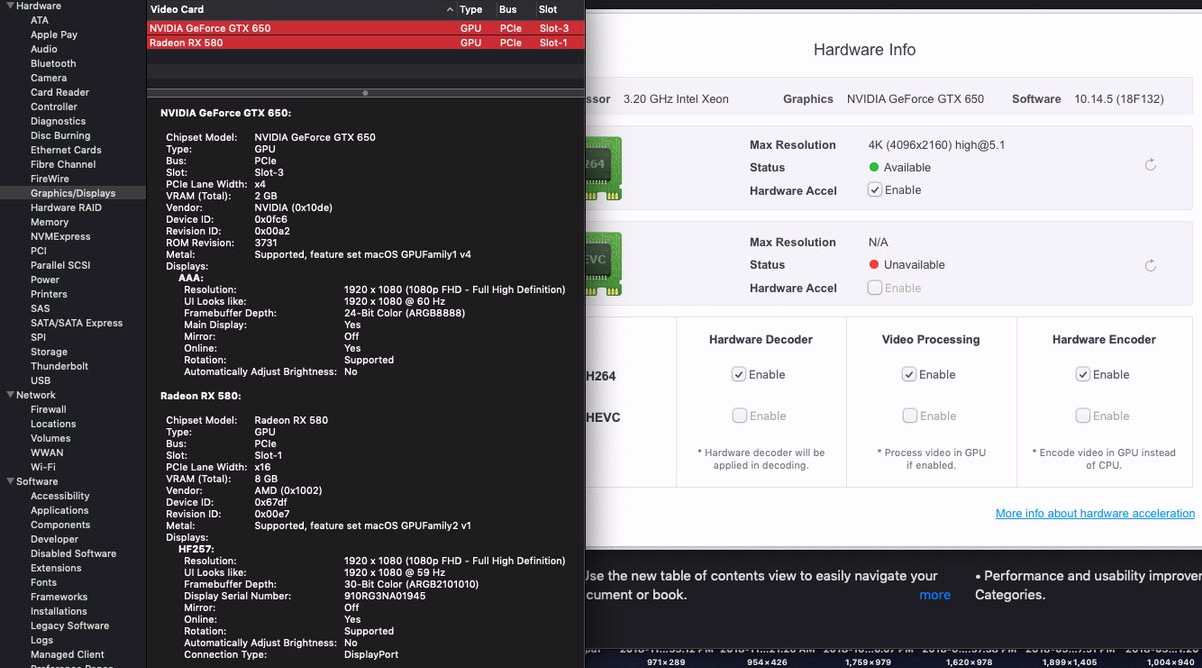Image resolution: width=1202 pixels, height=668 pixels.
Task: Toggle HEVC Video Processing Enable checkbox
Action: coord(909,416)
